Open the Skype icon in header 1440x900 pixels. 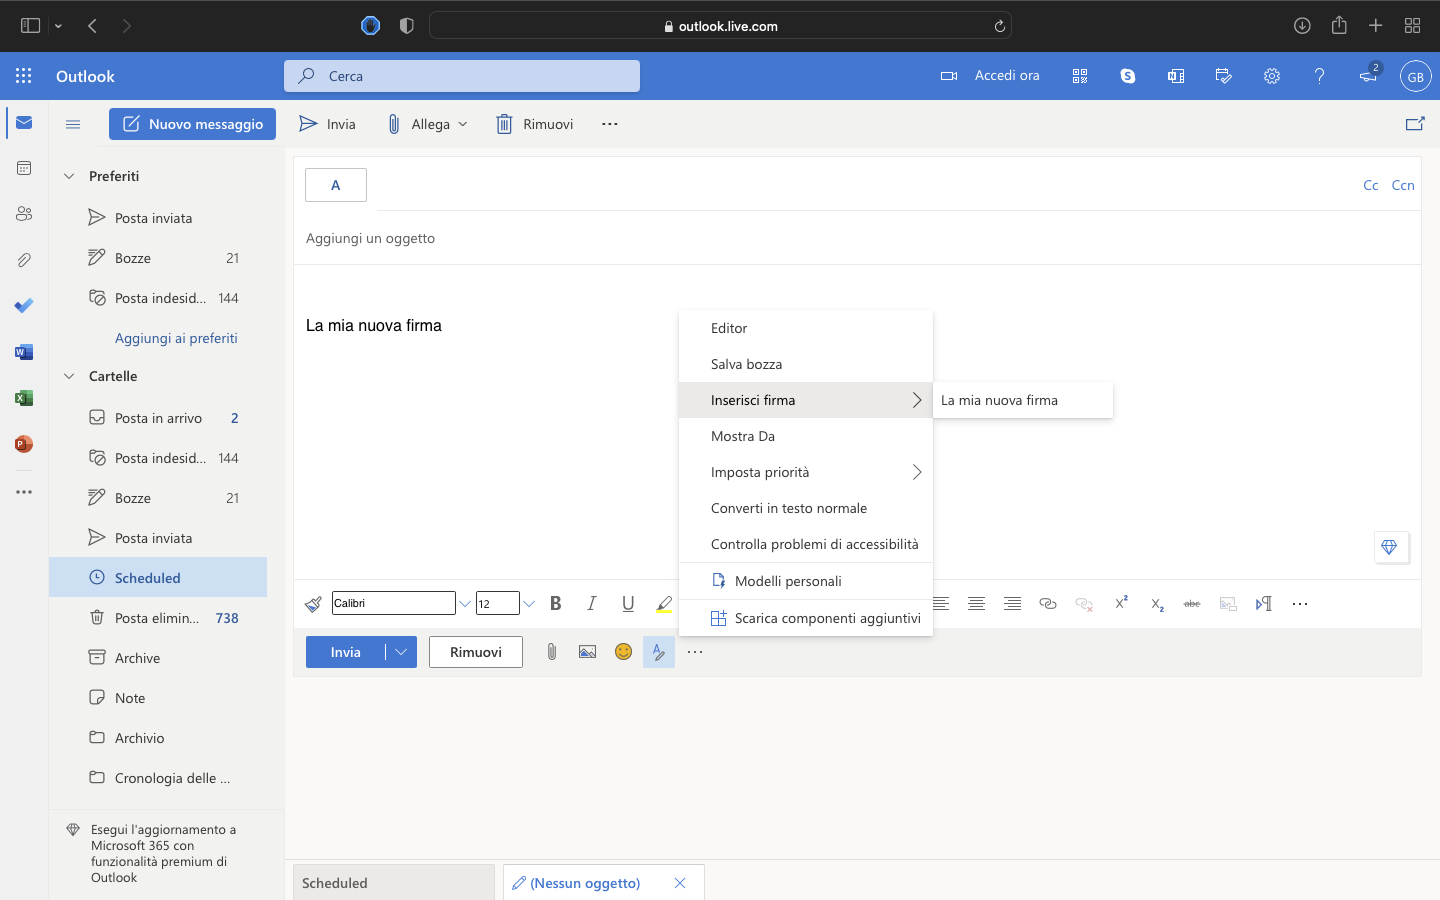pos(1128,76)
